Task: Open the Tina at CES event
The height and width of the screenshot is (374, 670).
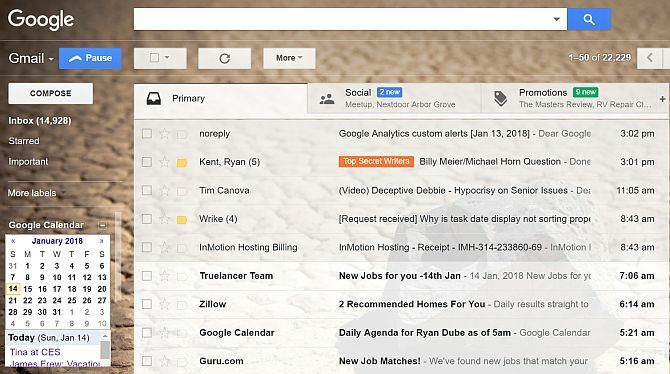Action: click(x=35, y=352)
